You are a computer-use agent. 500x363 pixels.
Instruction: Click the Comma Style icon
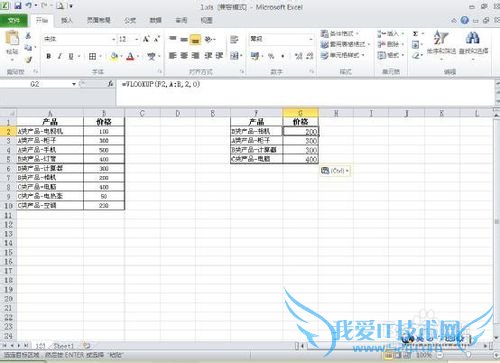pos(283,56)
